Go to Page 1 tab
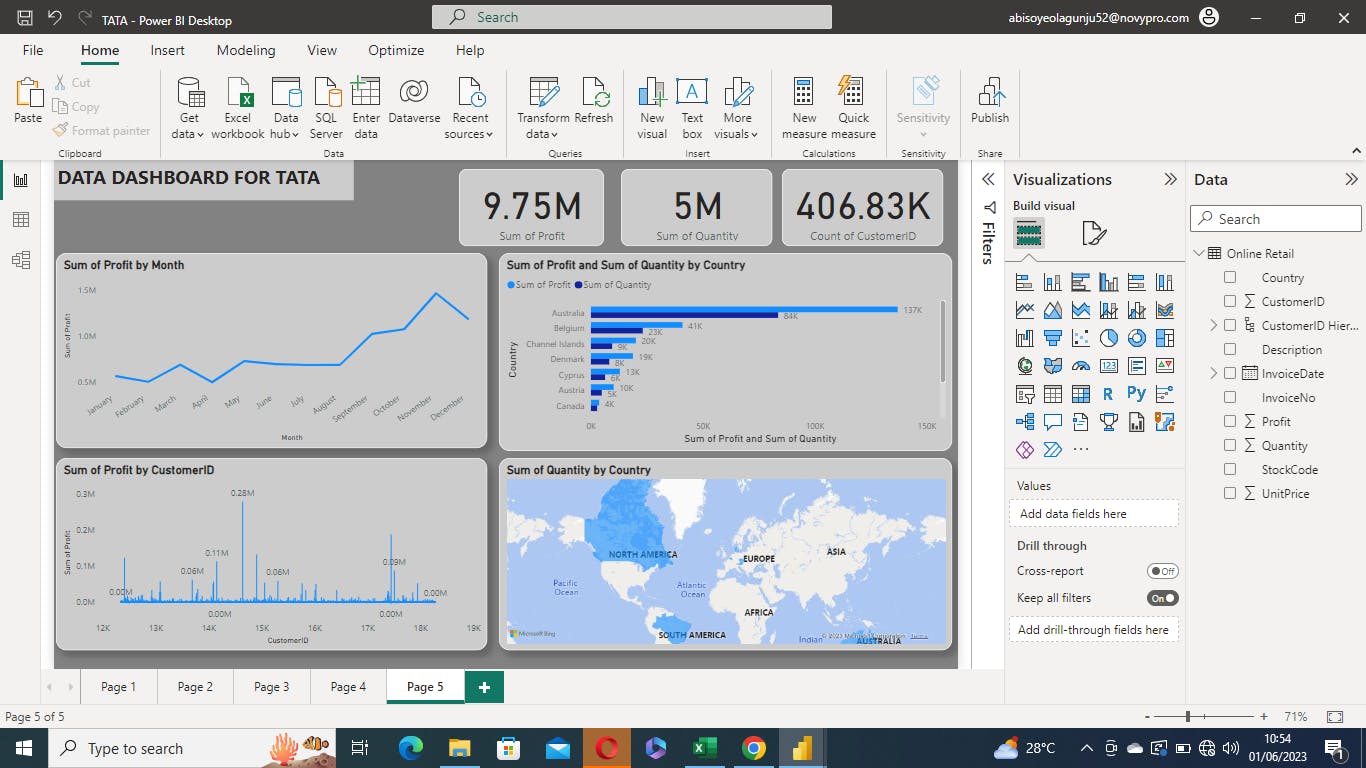This screenshot has height=768, width=1366. (x=118, y=686)
